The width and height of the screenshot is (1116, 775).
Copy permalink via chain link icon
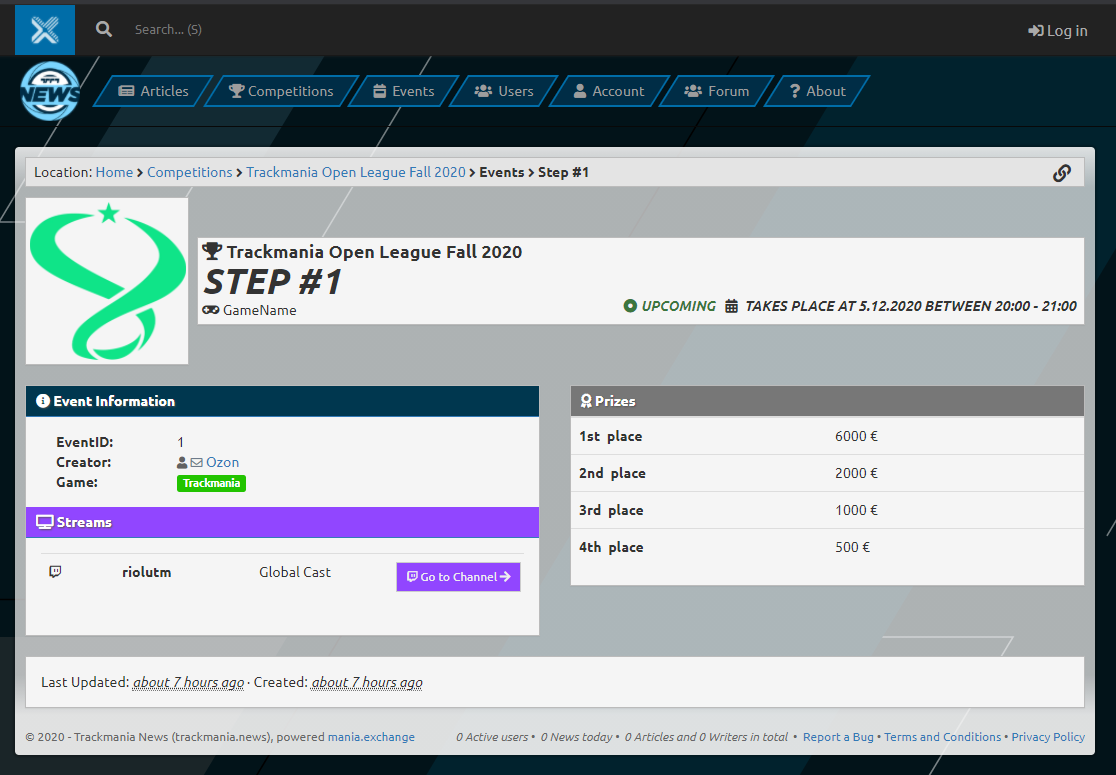[x=1062, y=173]
